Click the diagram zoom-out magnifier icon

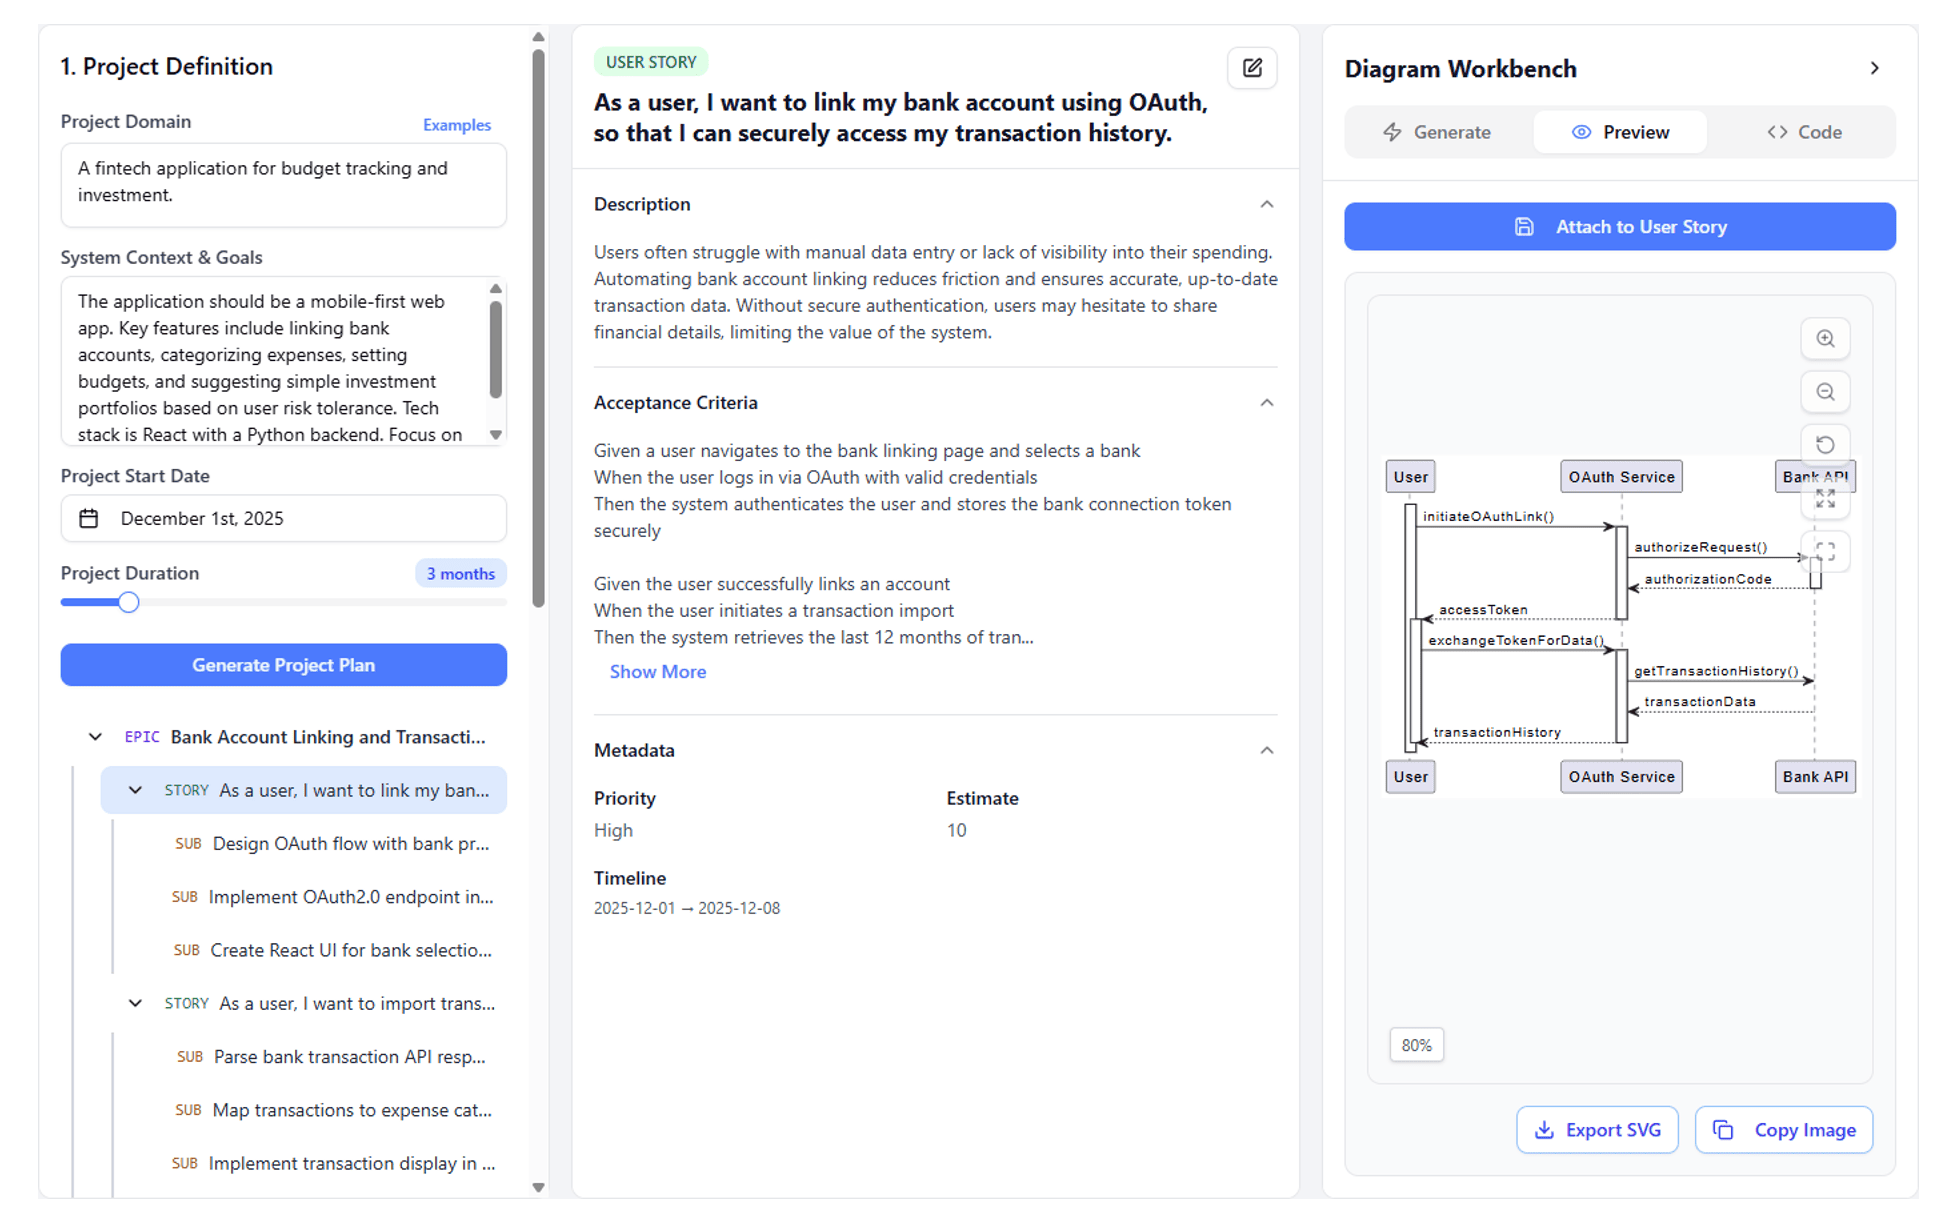(x=1824, y=392)
